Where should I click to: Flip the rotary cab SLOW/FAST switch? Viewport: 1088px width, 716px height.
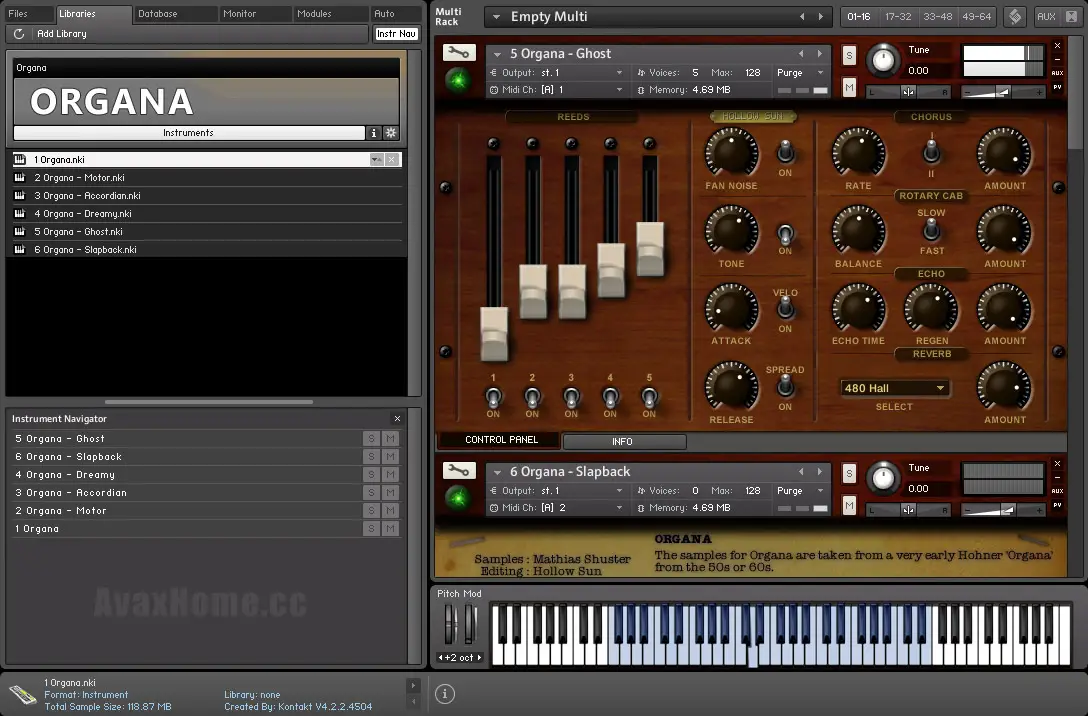pyautogui.click(x=931, y=229)
